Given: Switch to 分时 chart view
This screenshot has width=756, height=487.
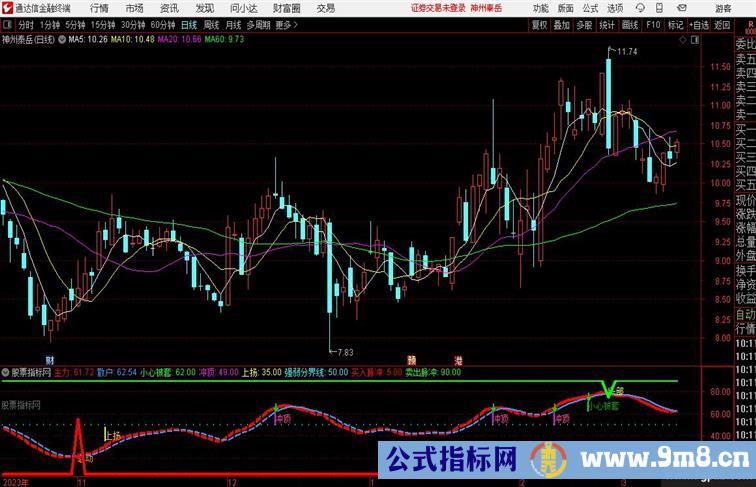Looking at the screenshot, I should point(26,25).
